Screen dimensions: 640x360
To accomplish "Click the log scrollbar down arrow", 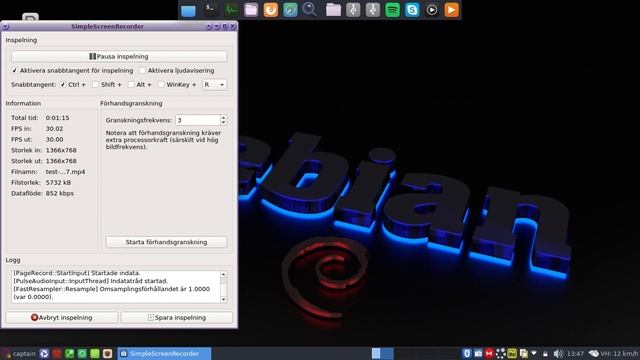I will click(x=223, y=300).
